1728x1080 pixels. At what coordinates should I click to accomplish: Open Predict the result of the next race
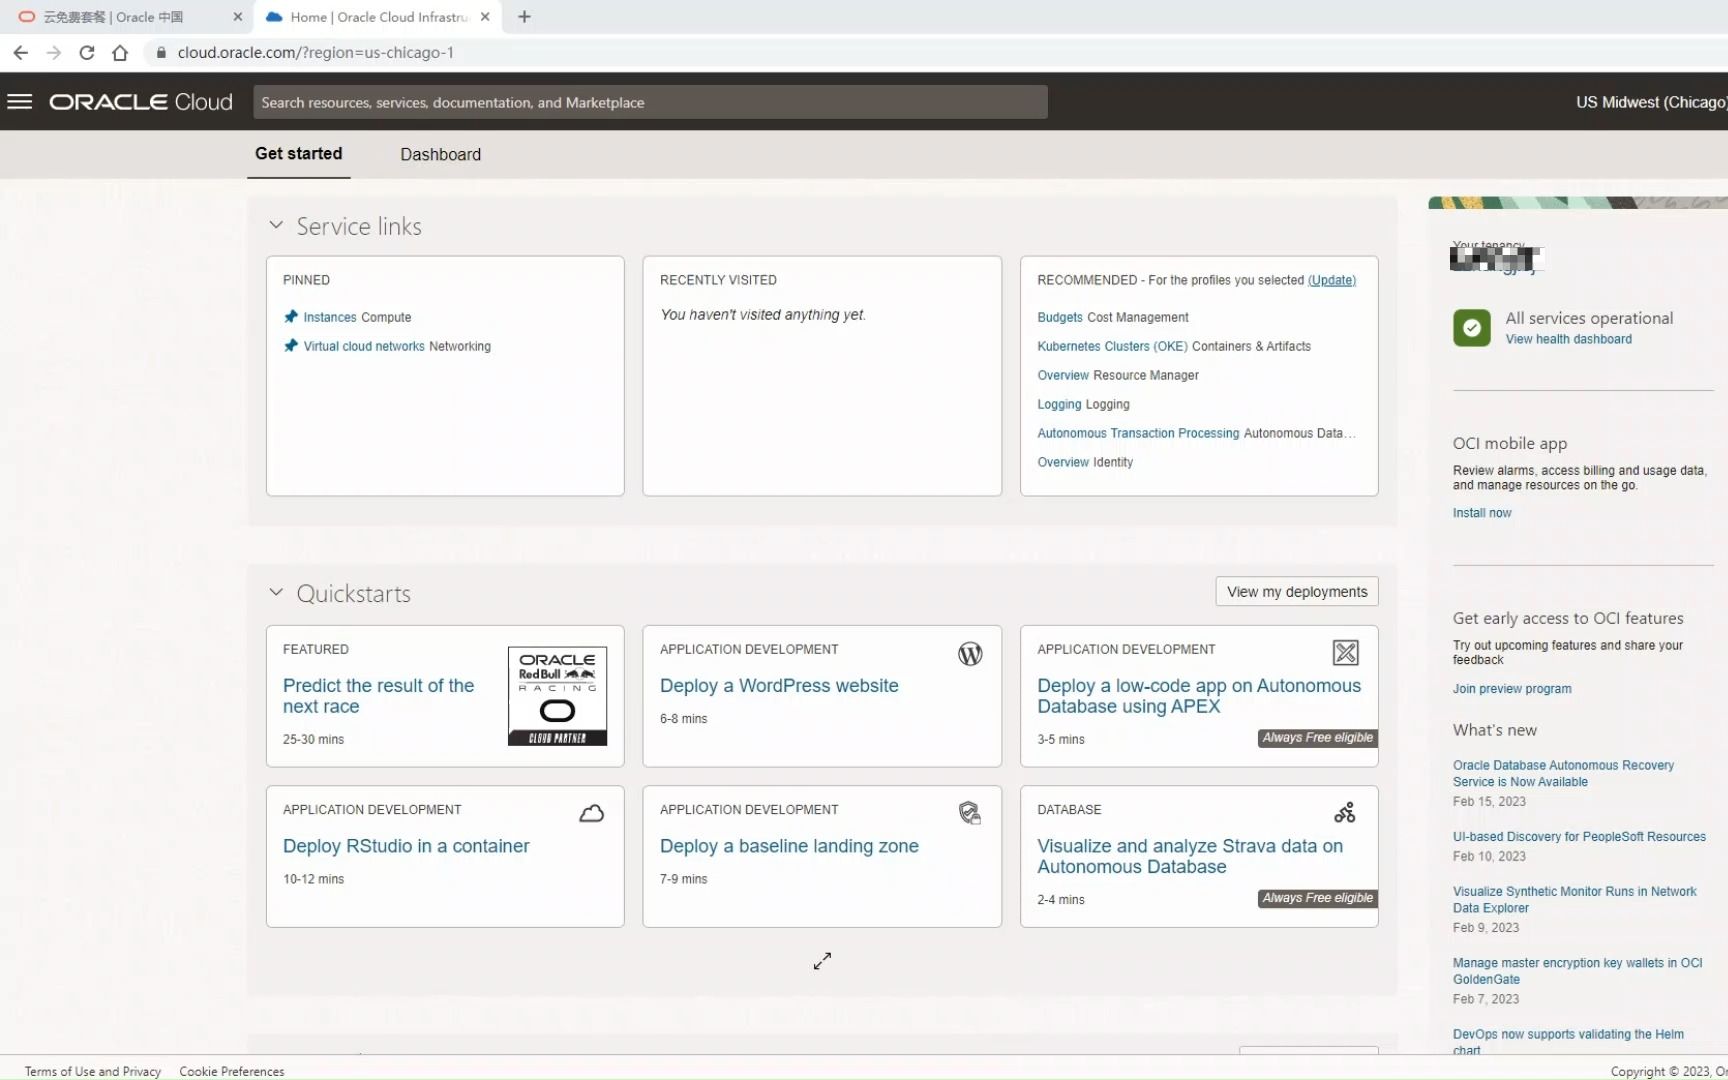(x=378, y=696)
